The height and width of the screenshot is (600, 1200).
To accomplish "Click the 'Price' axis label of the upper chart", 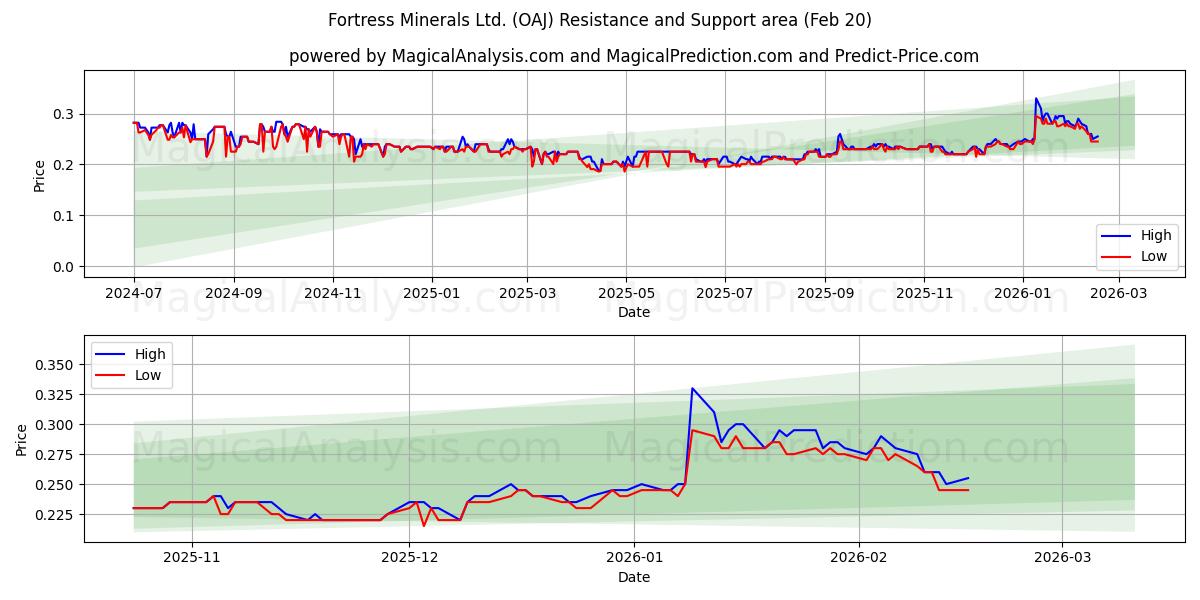I will coord(39,176).
